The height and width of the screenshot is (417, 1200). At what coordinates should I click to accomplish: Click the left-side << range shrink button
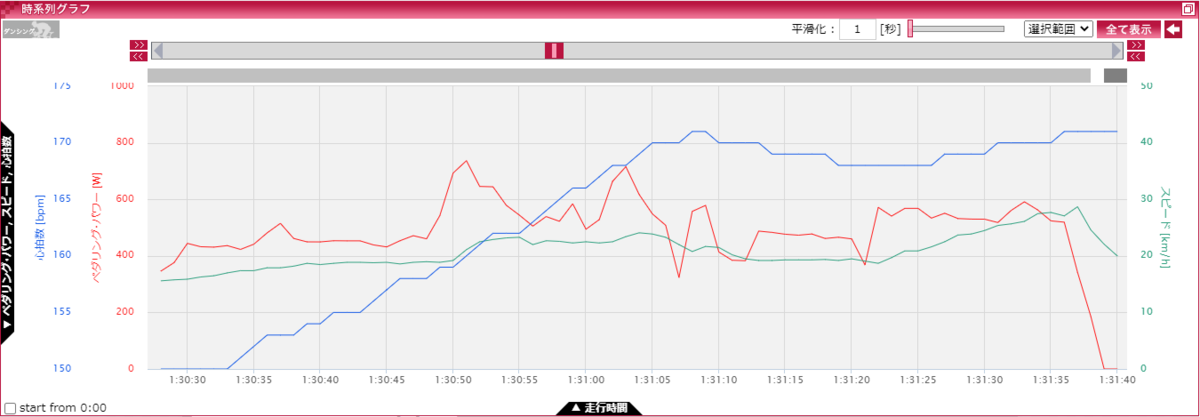[139, 56]
